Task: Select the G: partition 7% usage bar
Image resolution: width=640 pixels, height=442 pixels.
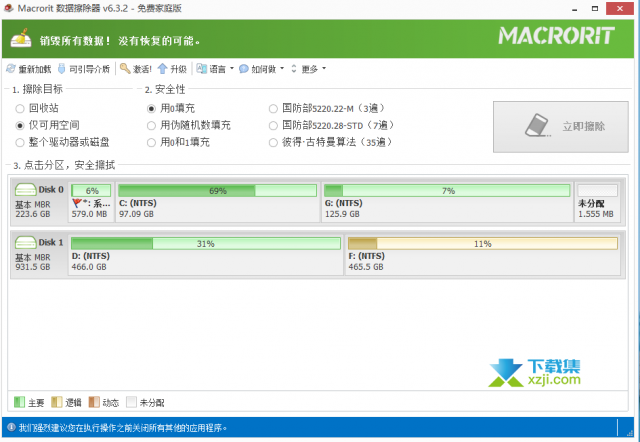Action: (x=447, y=191)
